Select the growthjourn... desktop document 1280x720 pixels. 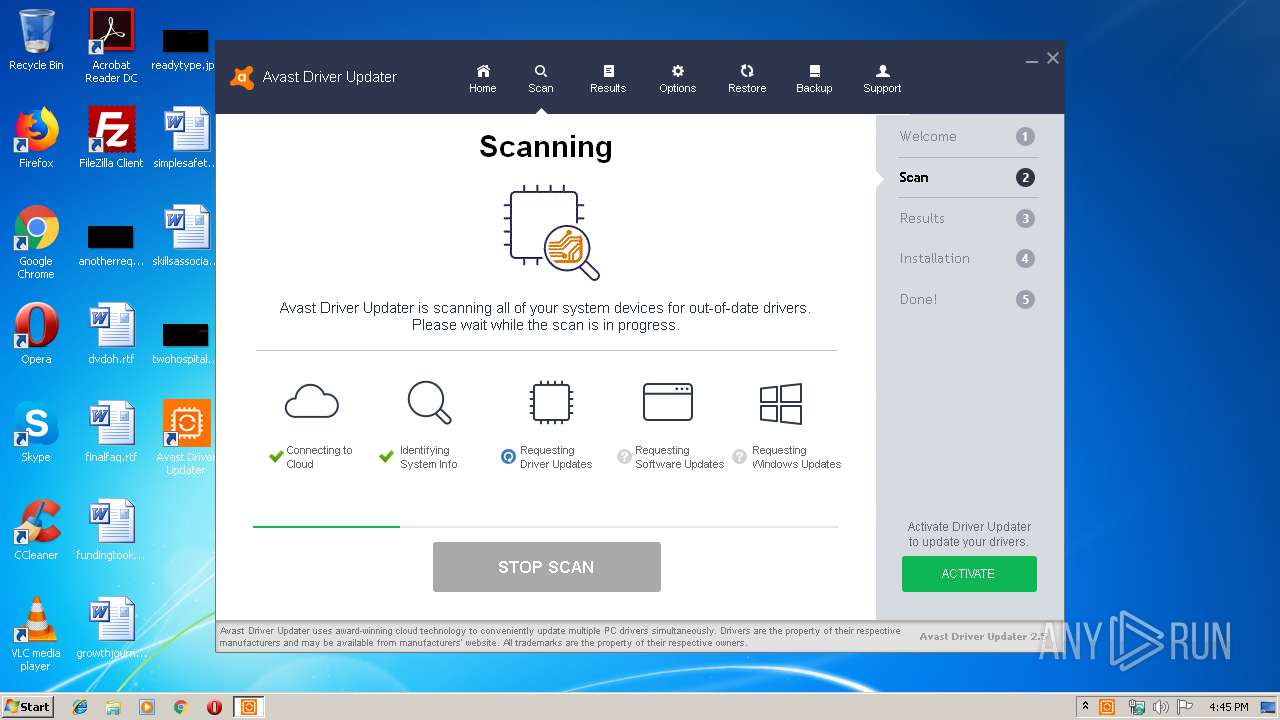[111, 628]
